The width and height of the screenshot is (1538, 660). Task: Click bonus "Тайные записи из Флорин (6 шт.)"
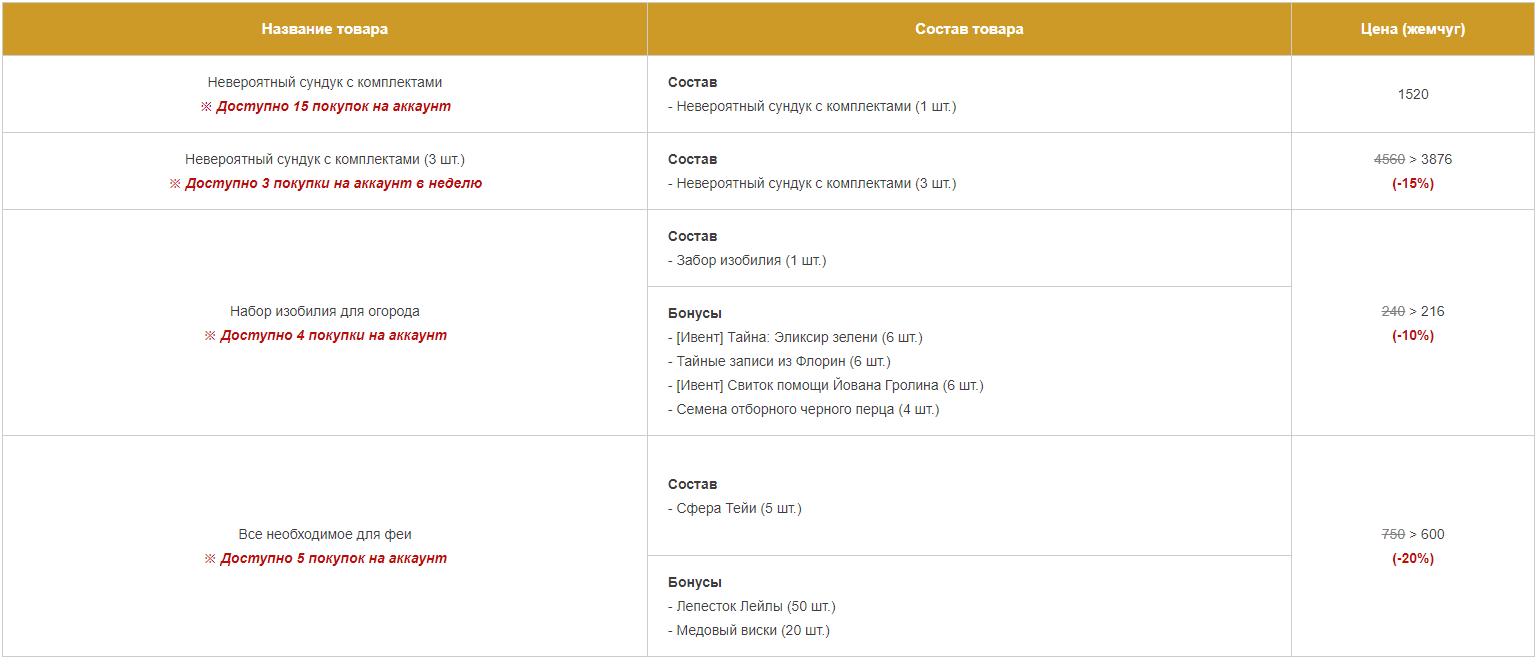[782, 361]
